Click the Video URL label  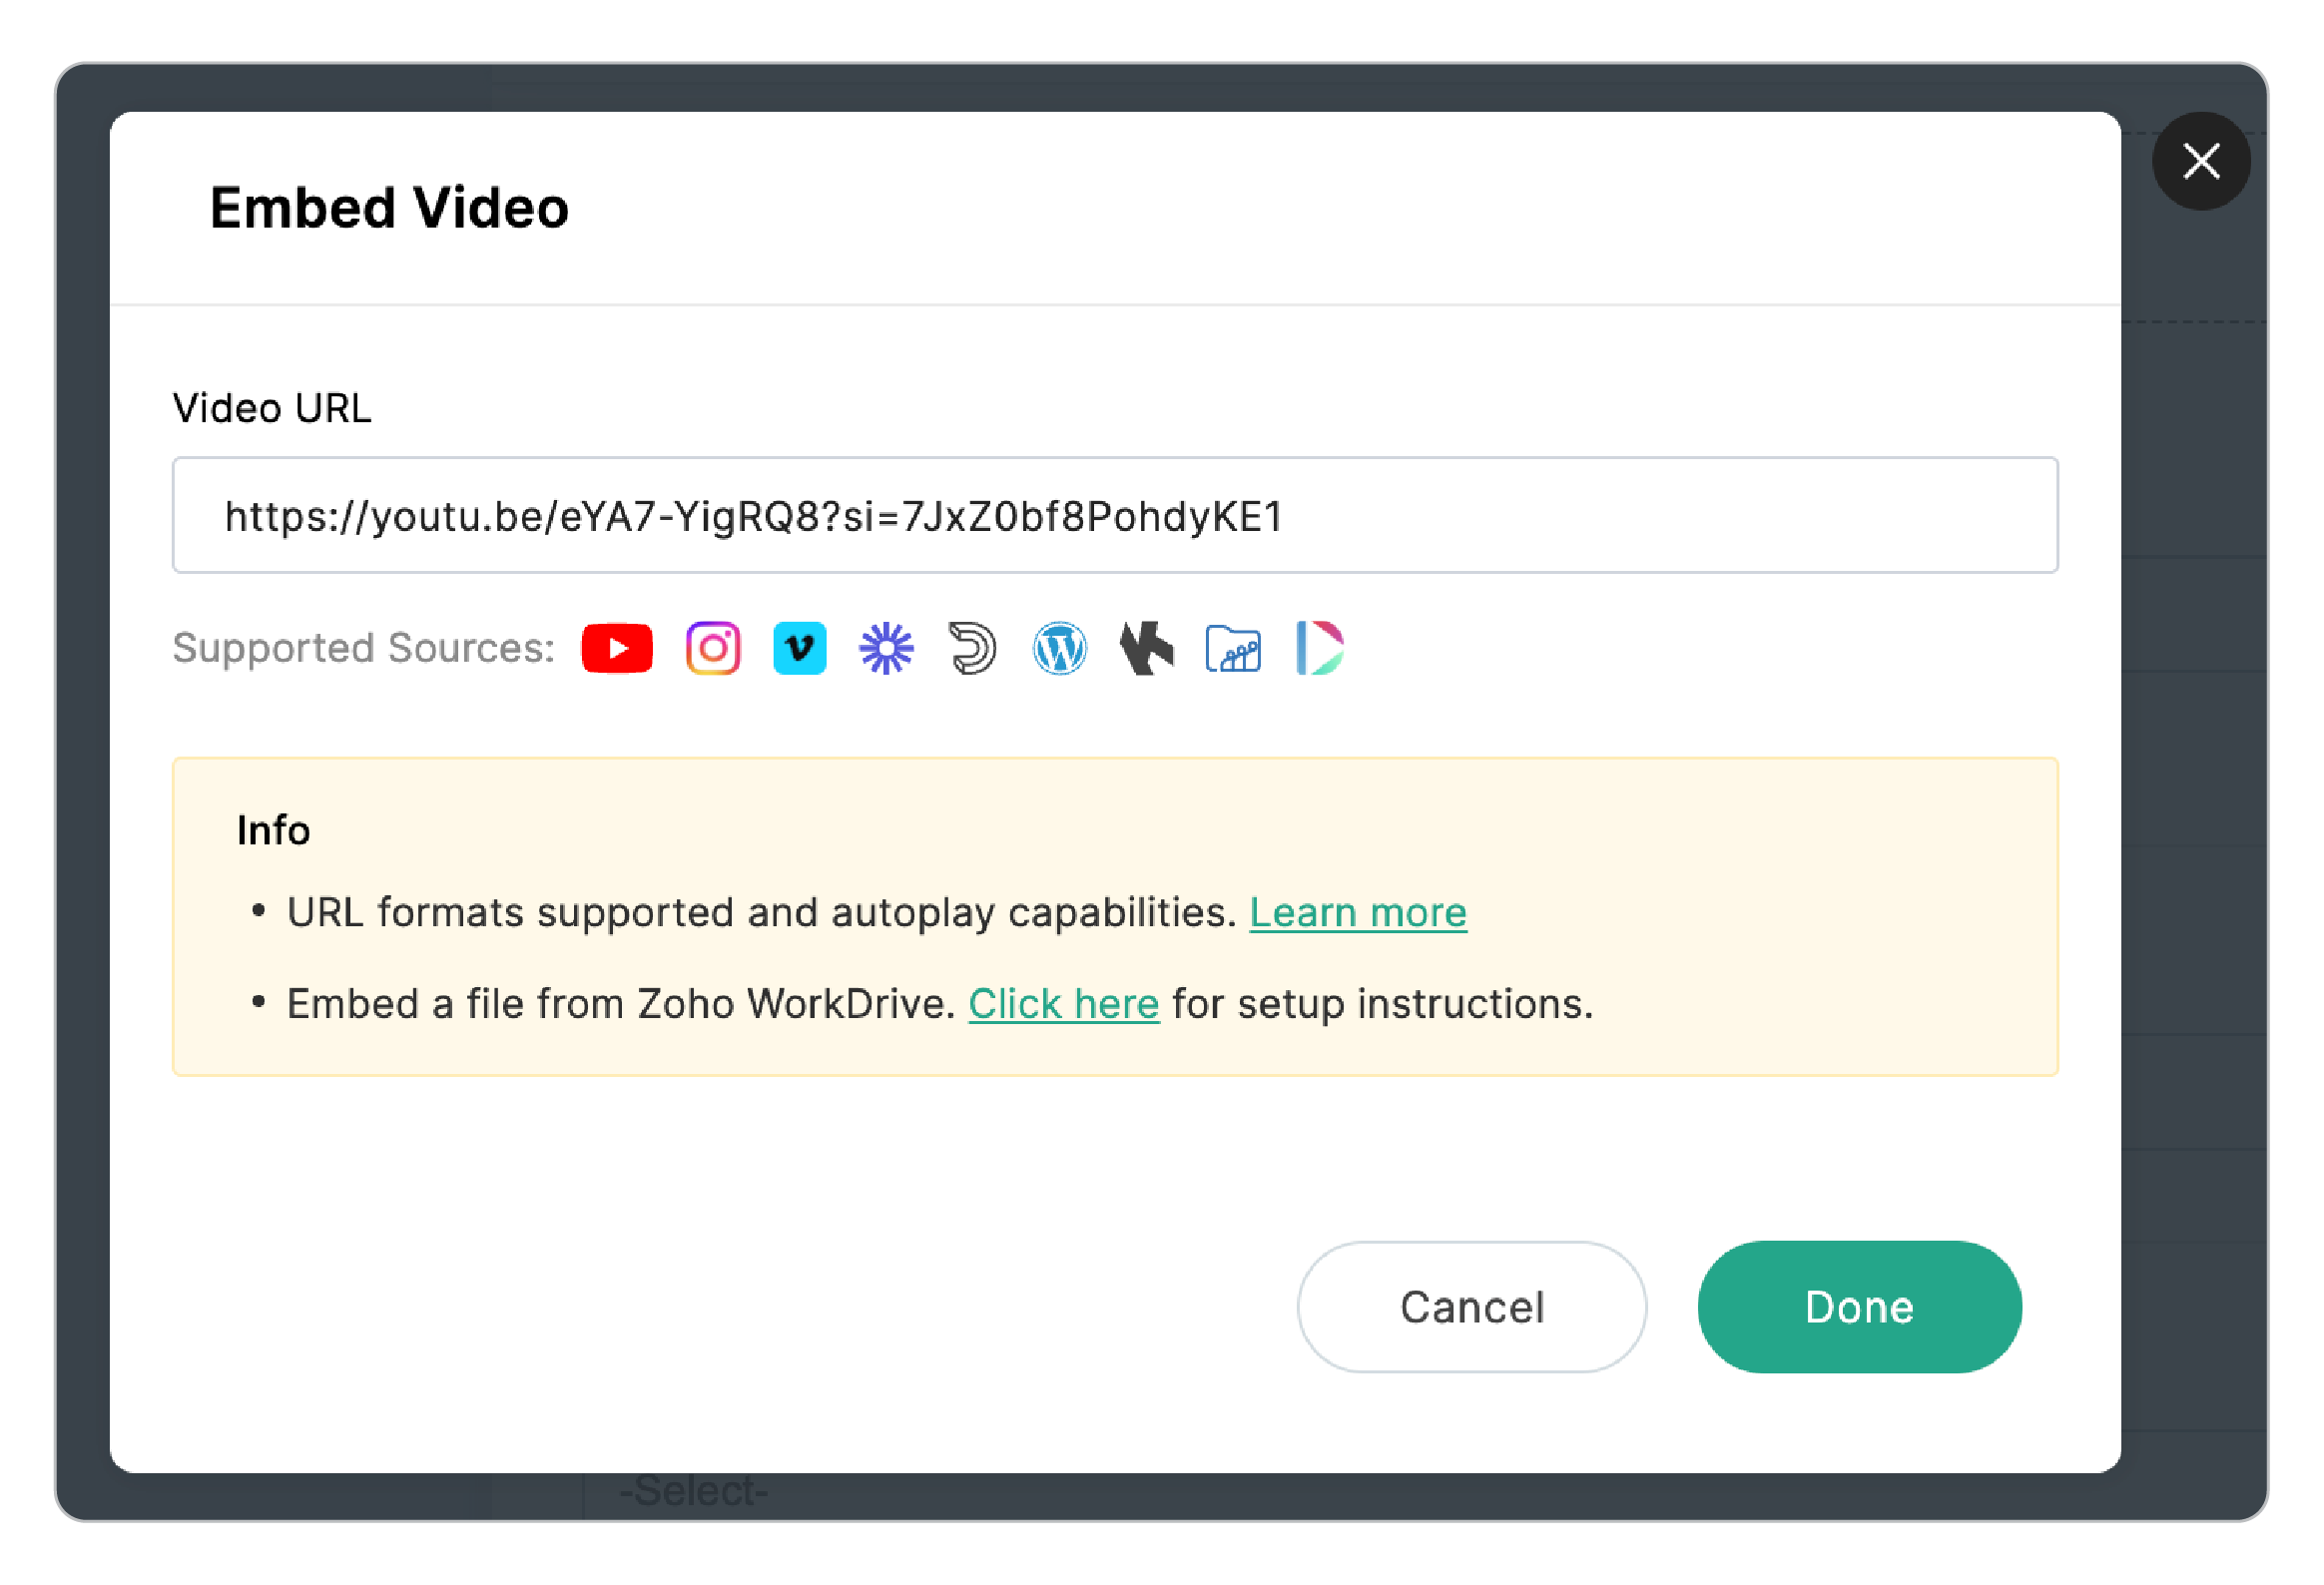pyautogui.click(x=272, y=408)
